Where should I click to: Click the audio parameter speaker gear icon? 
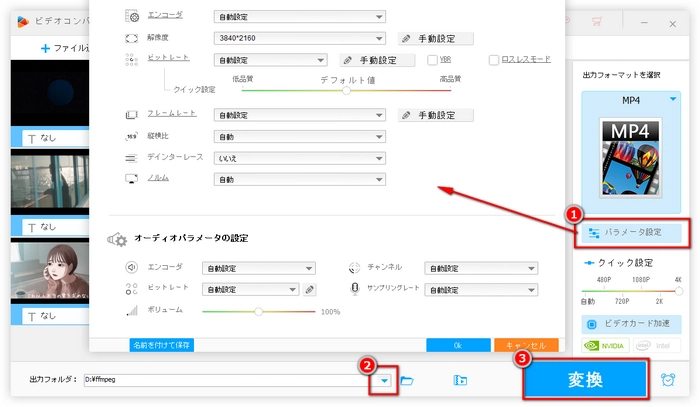[117, 239]
